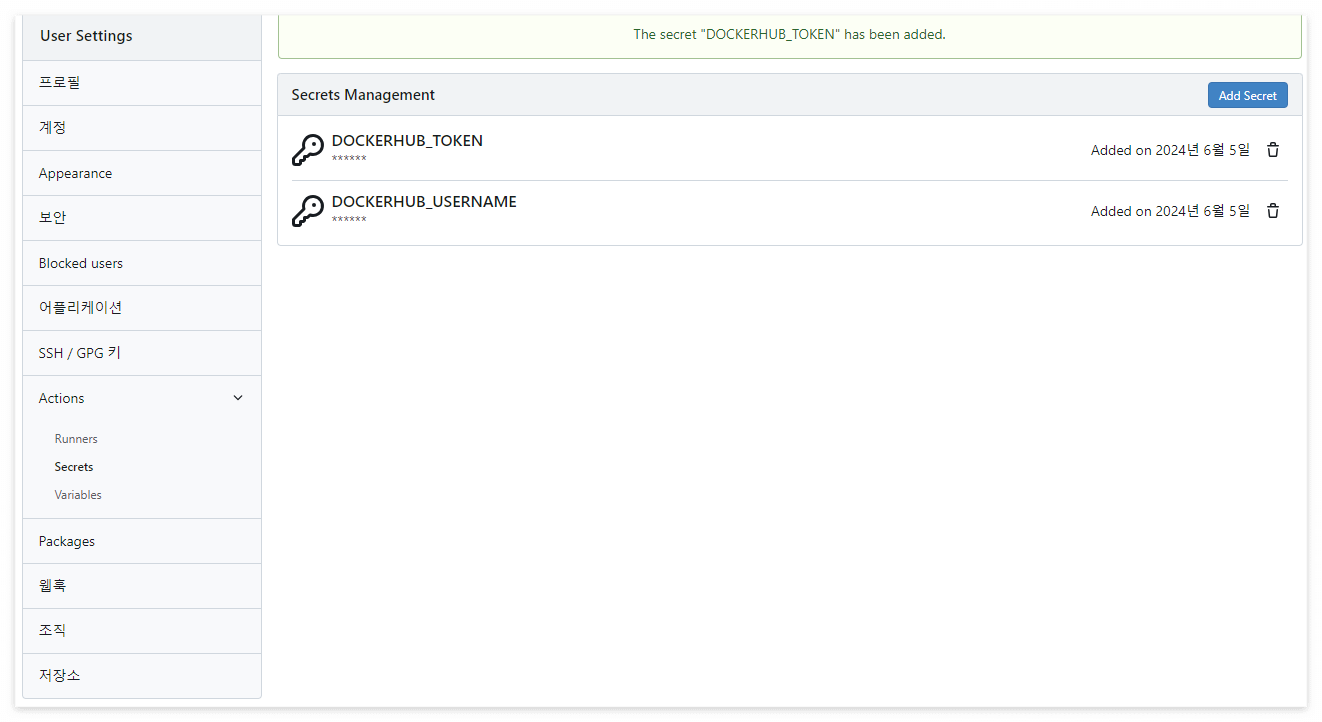Open the 웹훅 settings page
Viewport: 1322px width, 722px height.
(142, 586)
